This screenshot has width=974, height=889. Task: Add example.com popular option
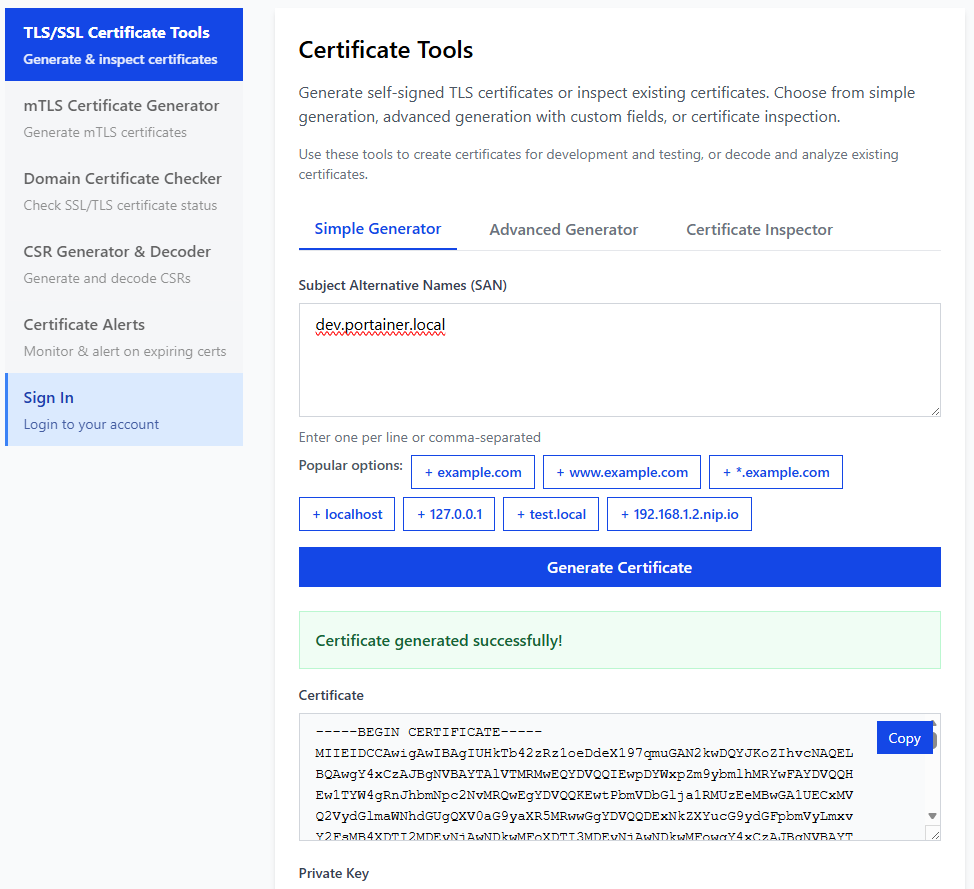point(473,472)
